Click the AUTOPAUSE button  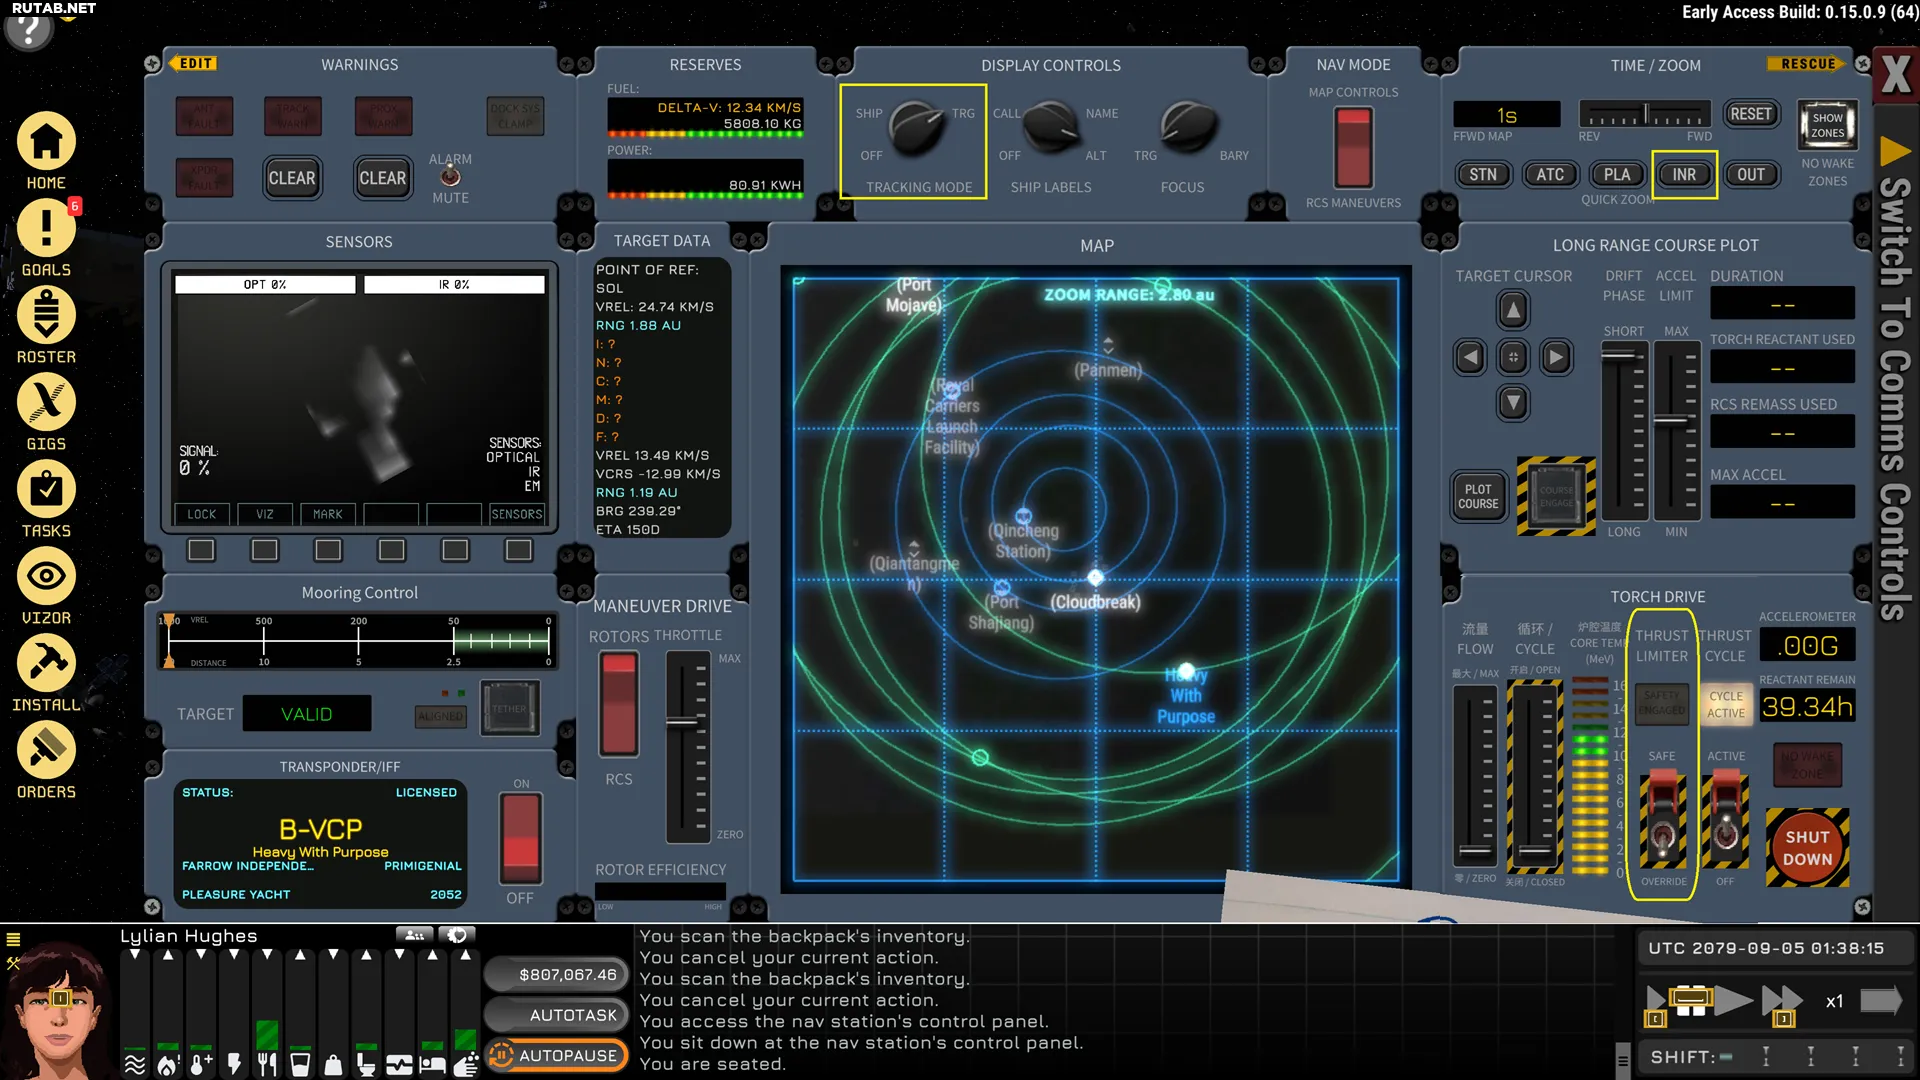coord(557,1055)
